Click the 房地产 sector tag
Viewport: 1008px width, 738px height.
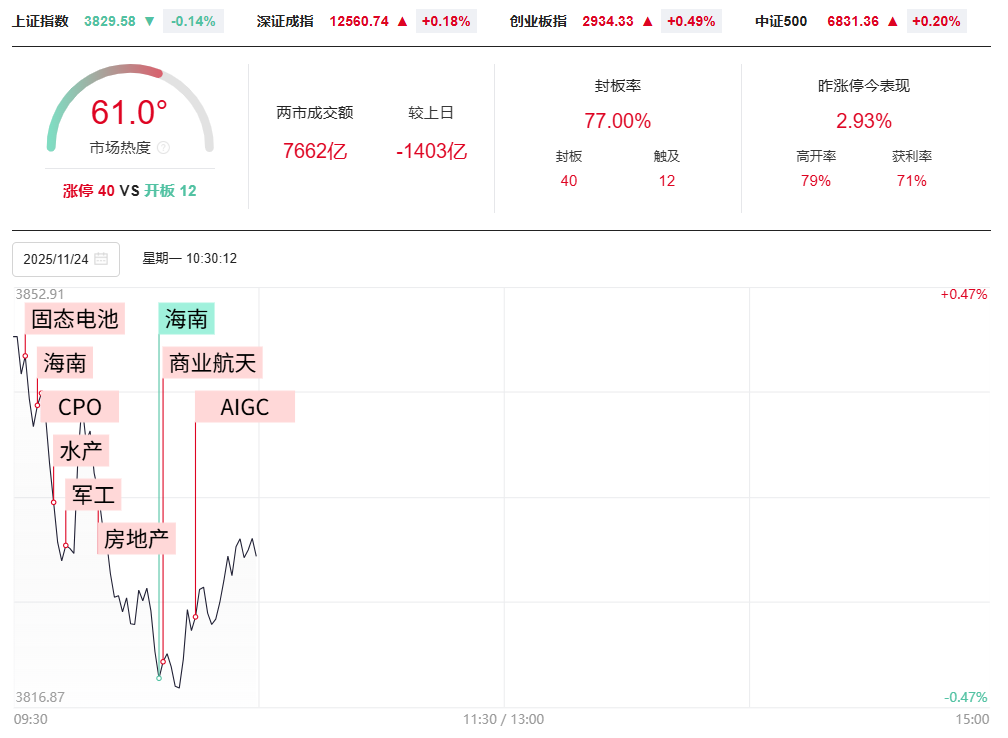click(x=136, y=539)
